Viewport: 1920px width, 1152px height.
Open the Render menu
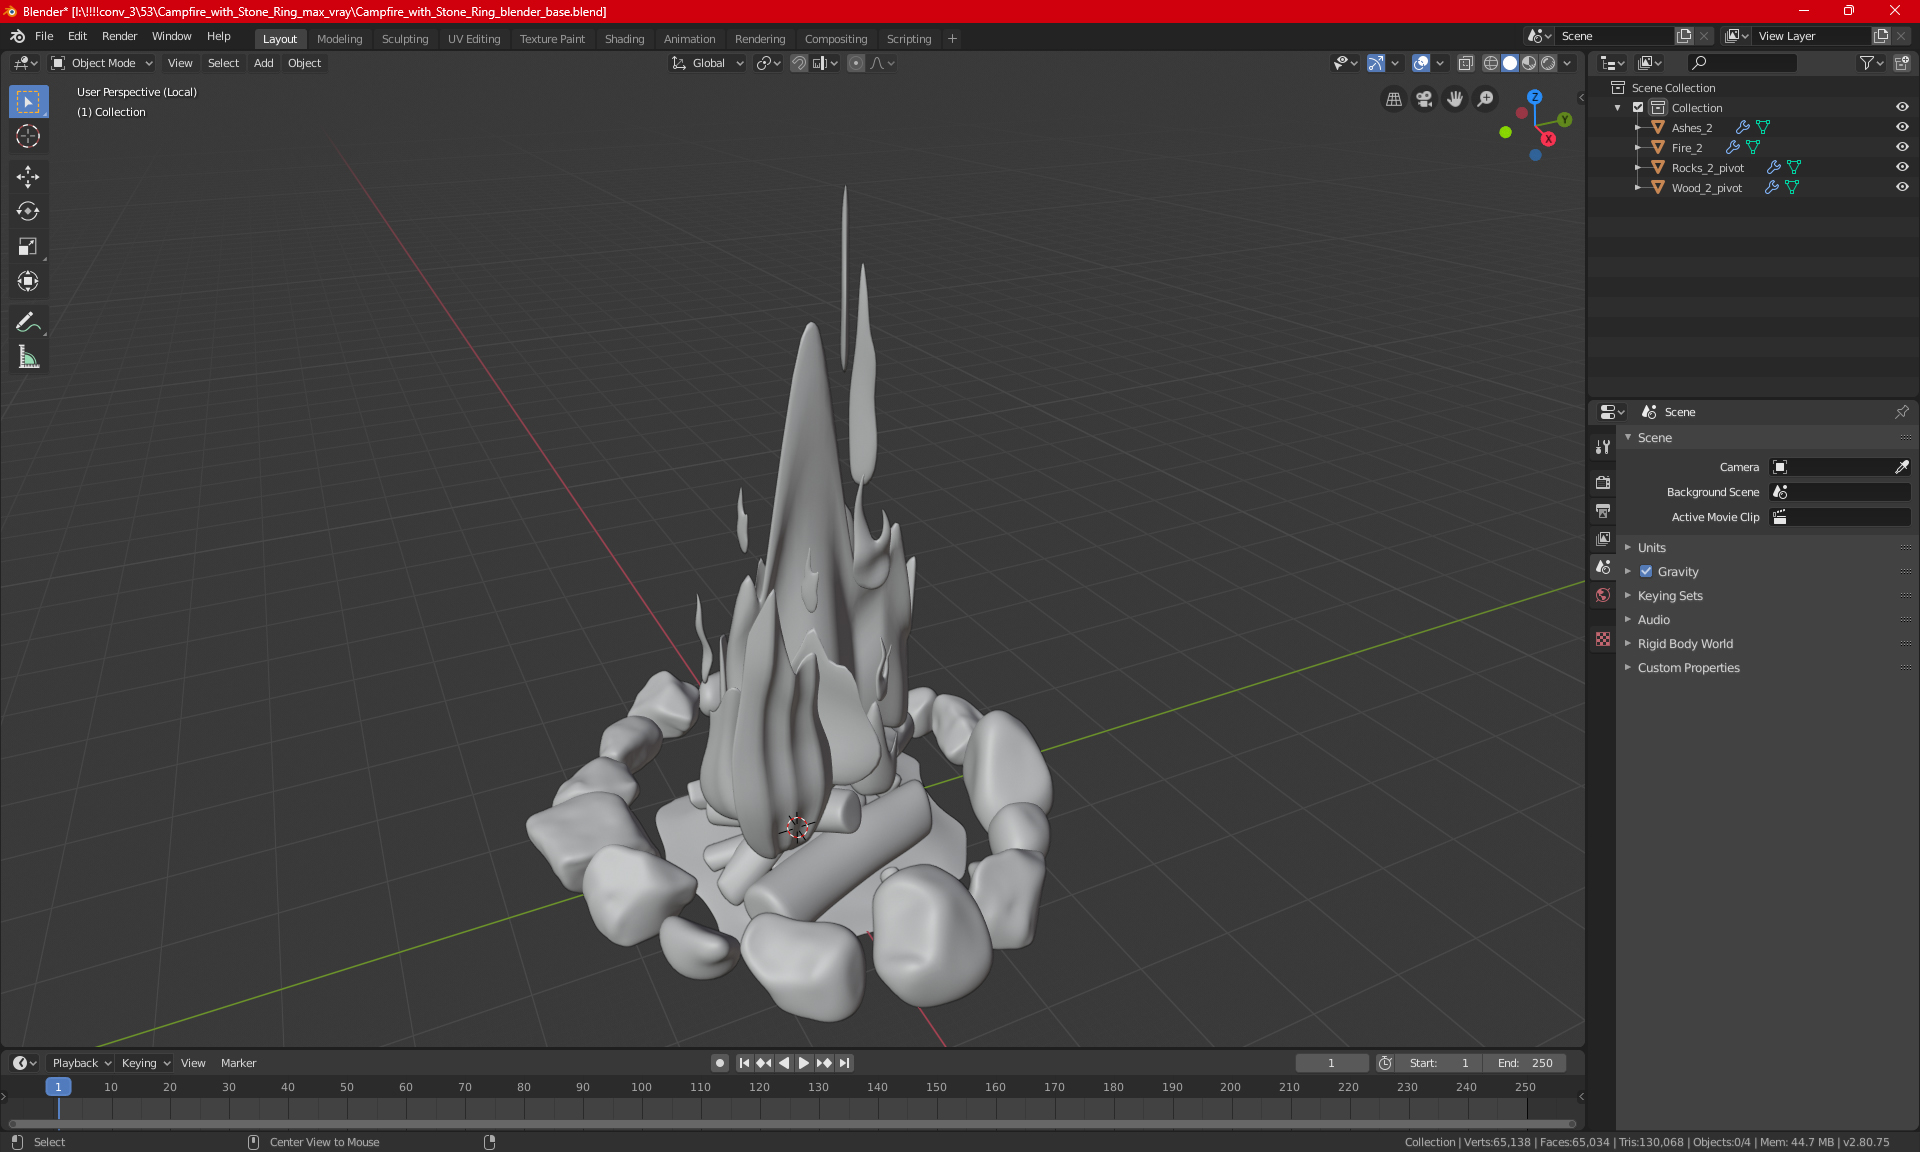pos(119,36)
